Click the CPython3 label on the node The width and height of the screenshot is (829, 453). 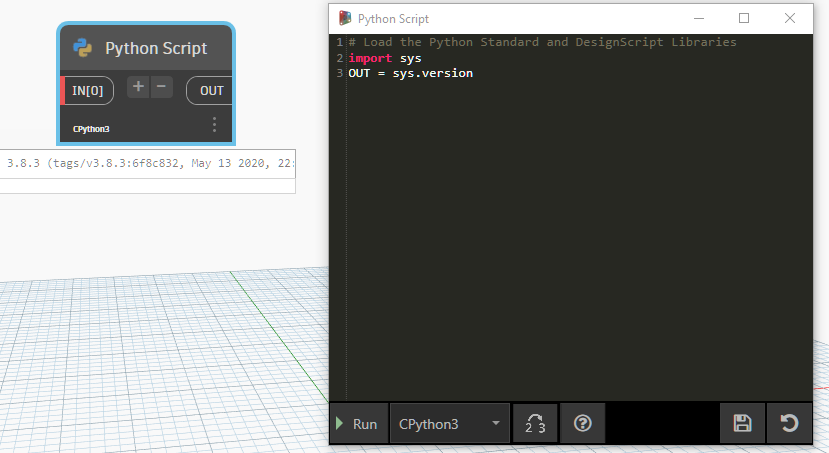pyautogui.click(x=91, y=129)
